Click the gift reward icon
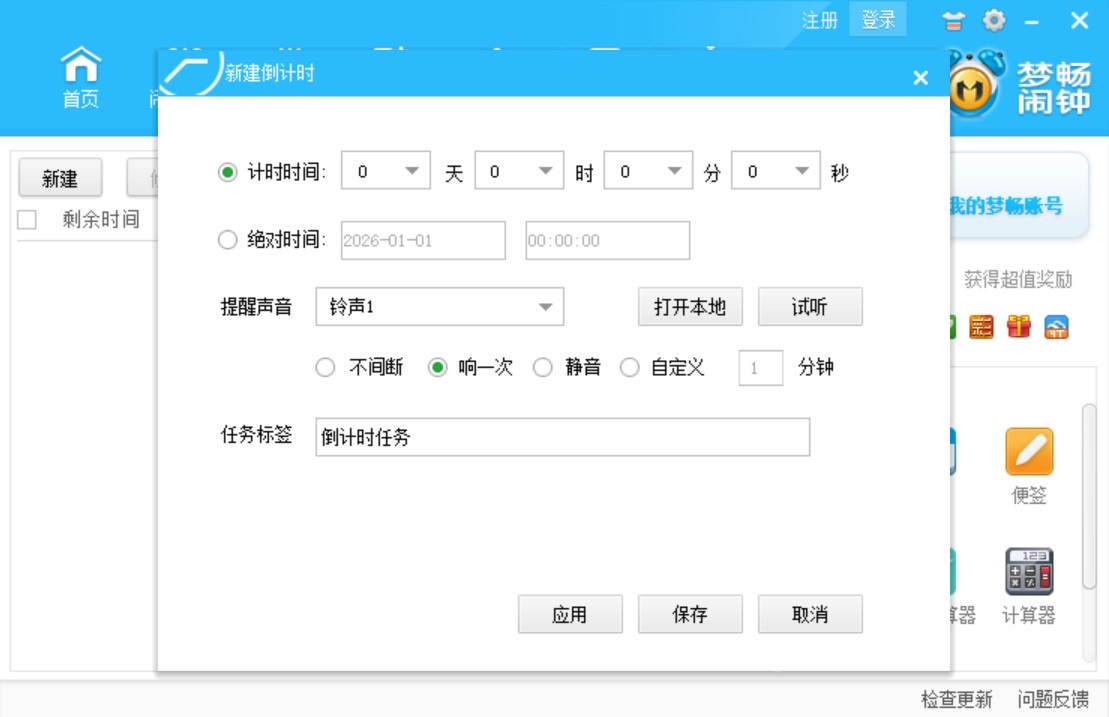The image size is (1109, 717). pyautogui.click(x=1019, y=326)
